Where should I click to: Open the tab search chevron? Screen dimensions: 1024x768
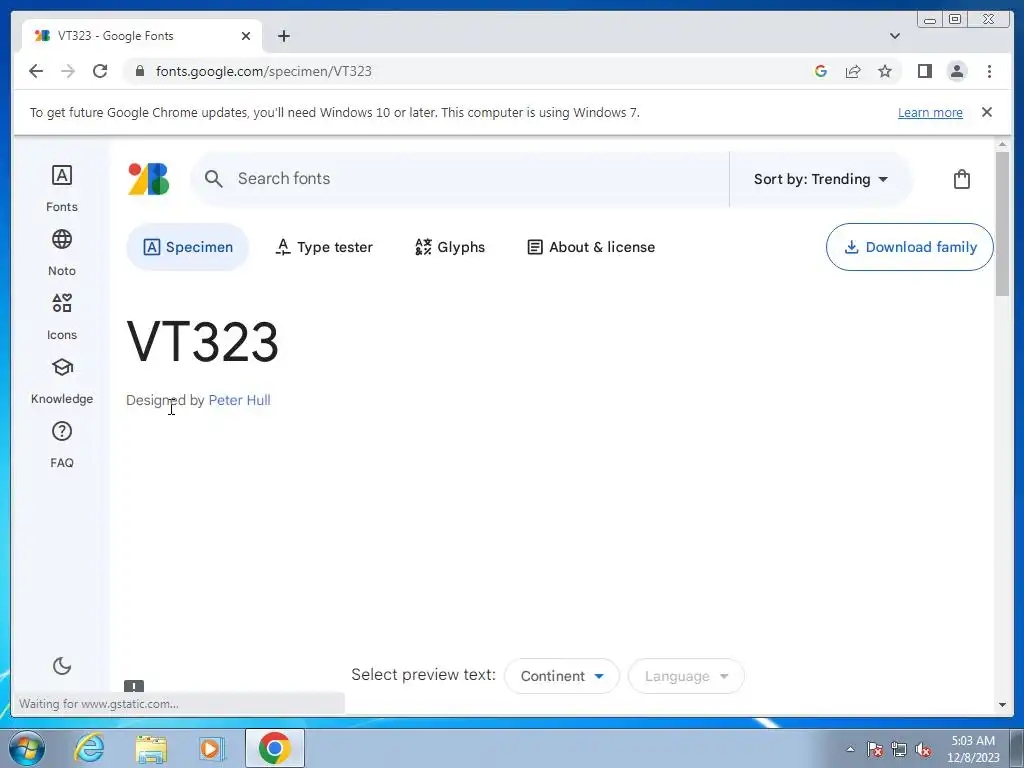(895, 36)
